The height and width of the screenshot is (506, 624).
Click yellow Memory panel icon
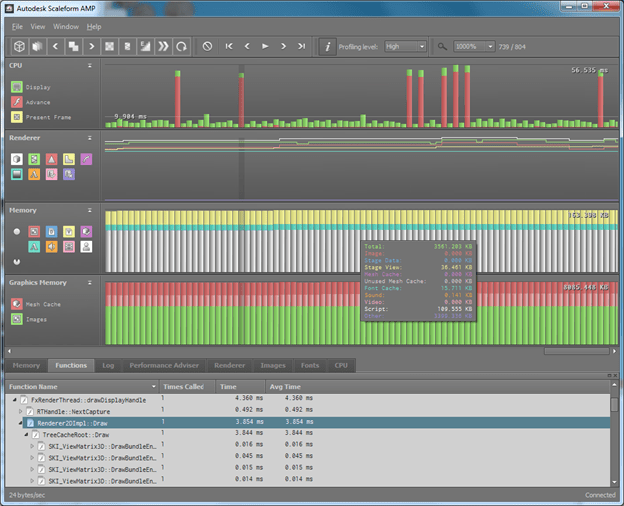pyautogui.click(x=69, y=232)
